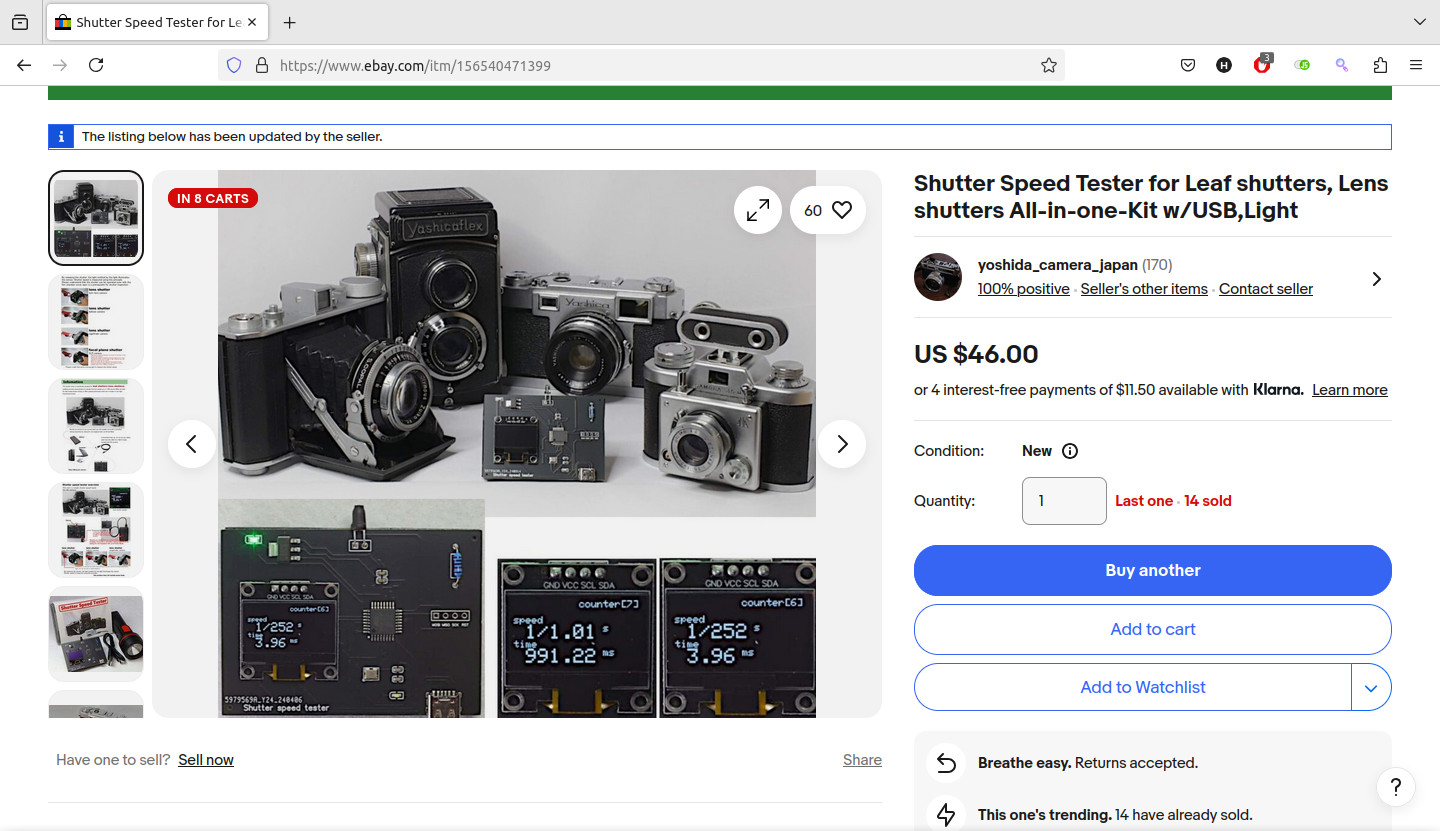Viewport: 1440px width, 831px height.
Task: List all tabs dropdown arrow
Action: 1419,22
